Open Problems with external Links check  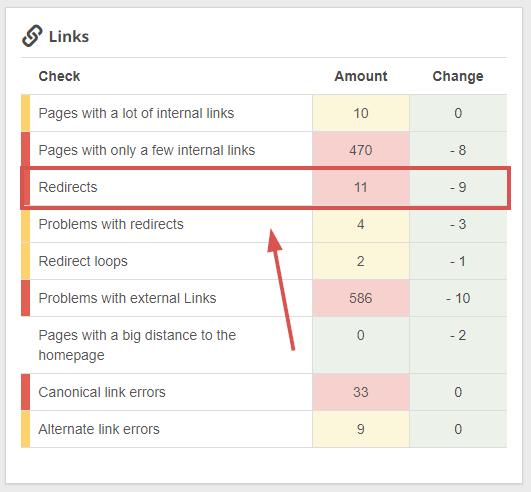click(x=127, y=298)
